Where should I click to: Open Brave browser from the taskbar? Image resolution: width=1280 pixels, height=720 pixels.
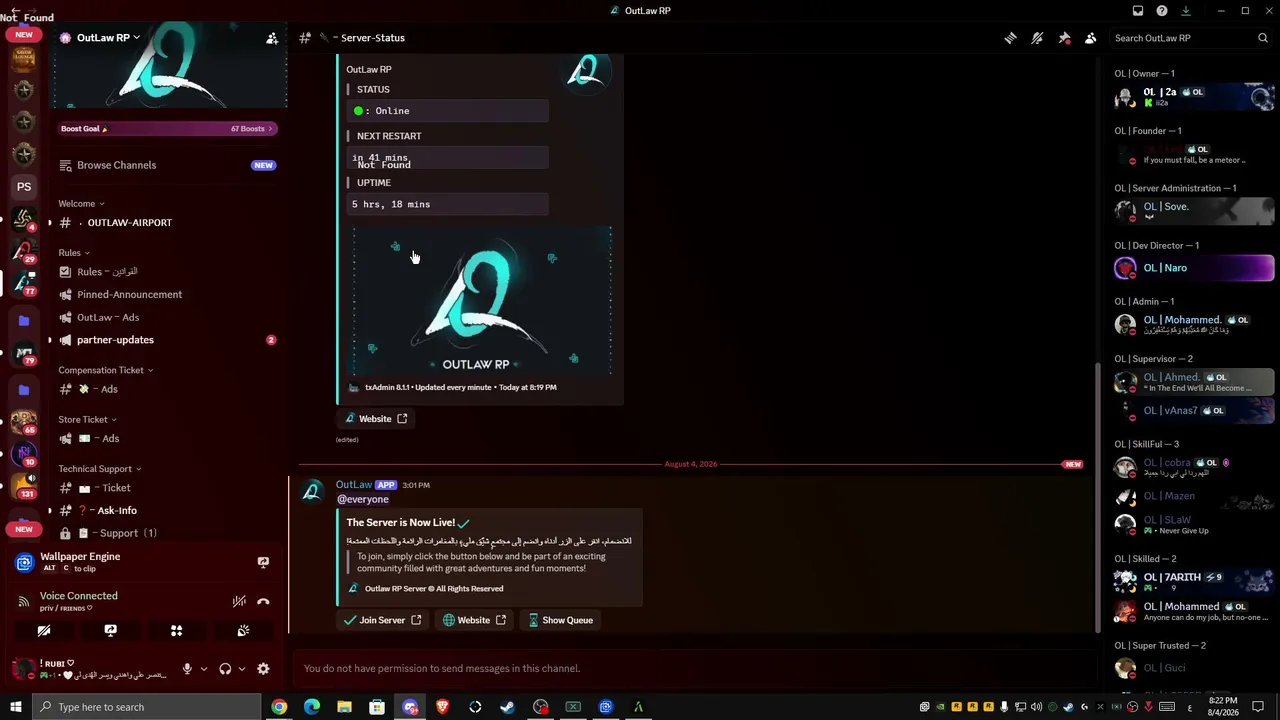coord(443,707)
